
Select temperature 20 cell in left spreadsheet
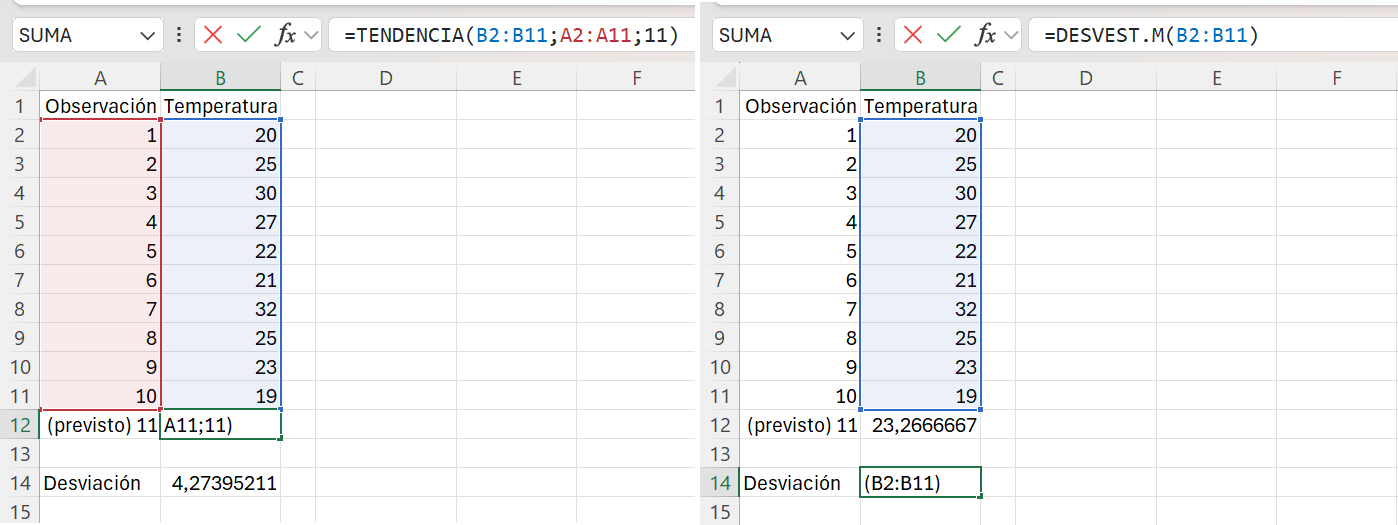pos(220,135)
